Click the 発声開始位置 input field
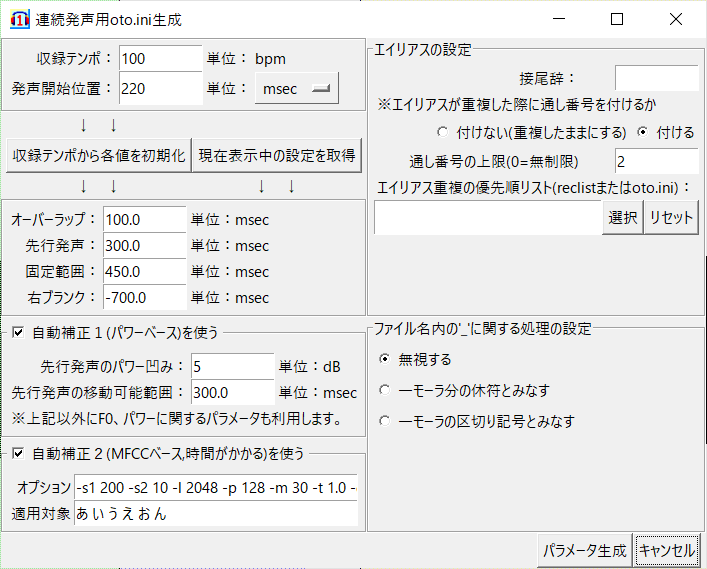Screen dimensions: 707x569 coord(161,88)
